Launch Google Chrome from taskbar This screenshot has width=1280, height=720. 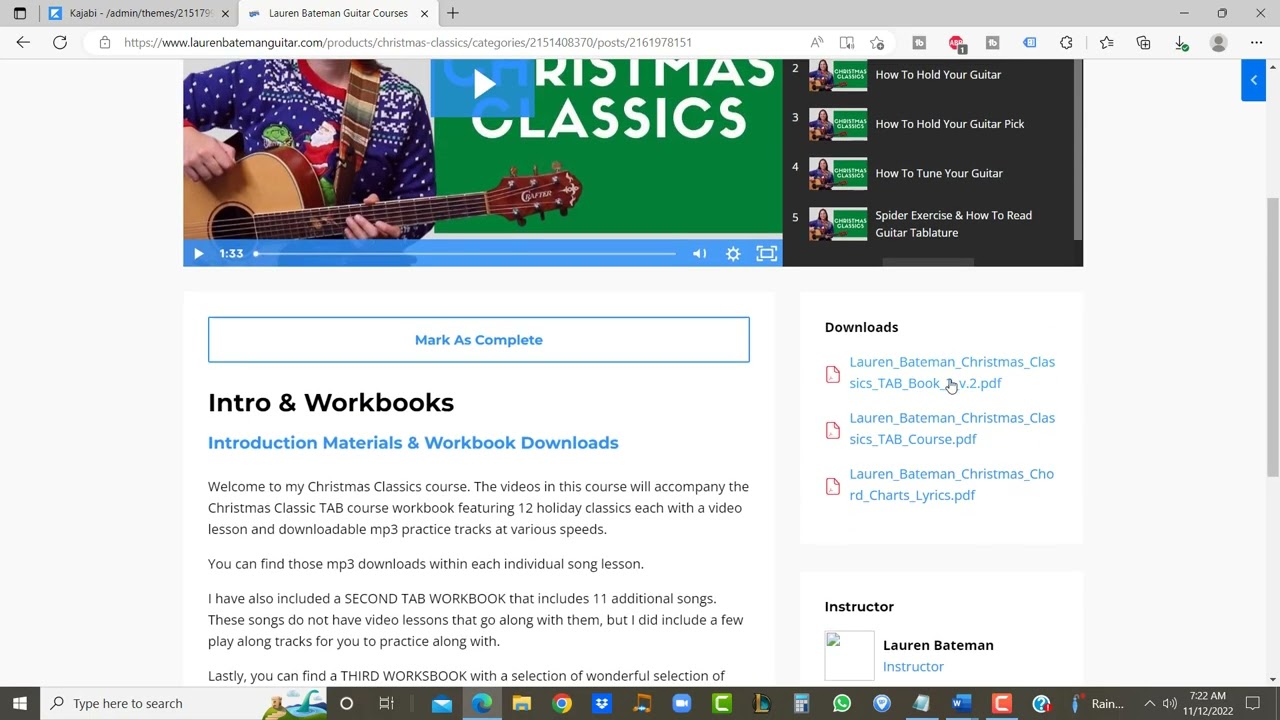[x=561, y=703]
